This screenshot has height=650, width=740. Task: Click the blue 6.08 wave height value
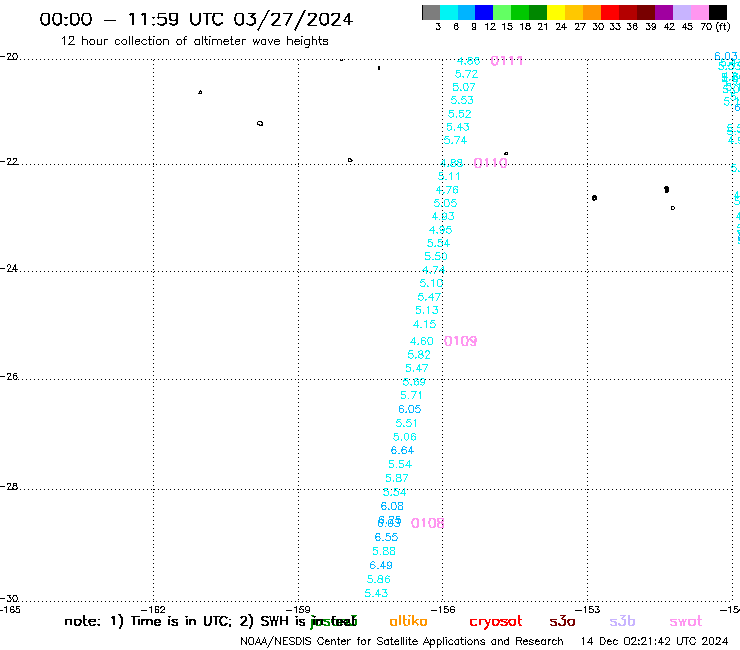pyautogui.click(x=392, y=506)
